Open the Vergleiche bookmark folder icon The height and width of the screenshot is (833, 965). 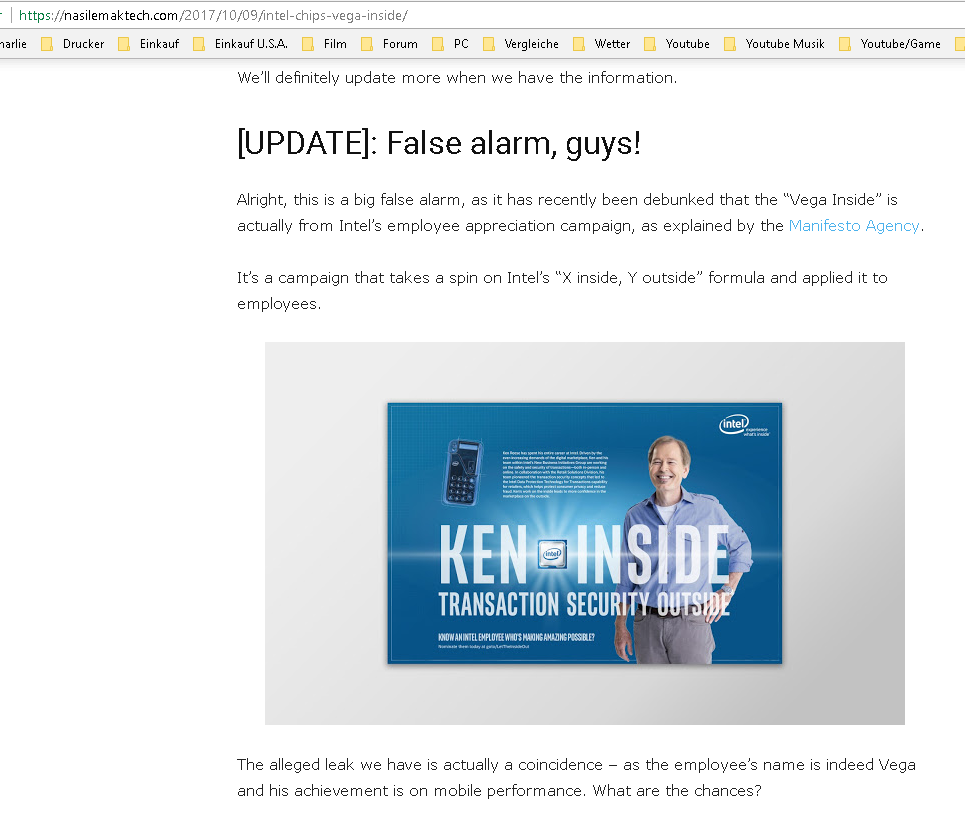[x=489, y=44]
